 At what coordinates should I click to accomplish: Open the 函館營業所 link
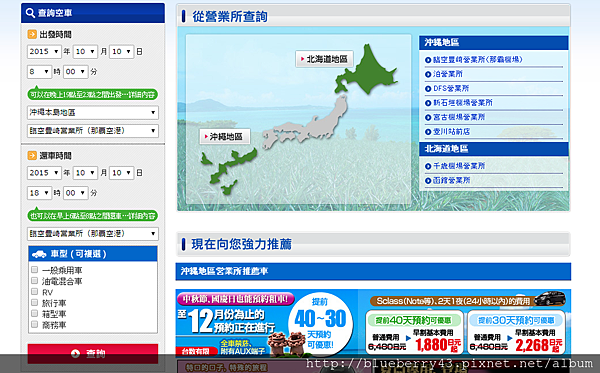point(452,181)
